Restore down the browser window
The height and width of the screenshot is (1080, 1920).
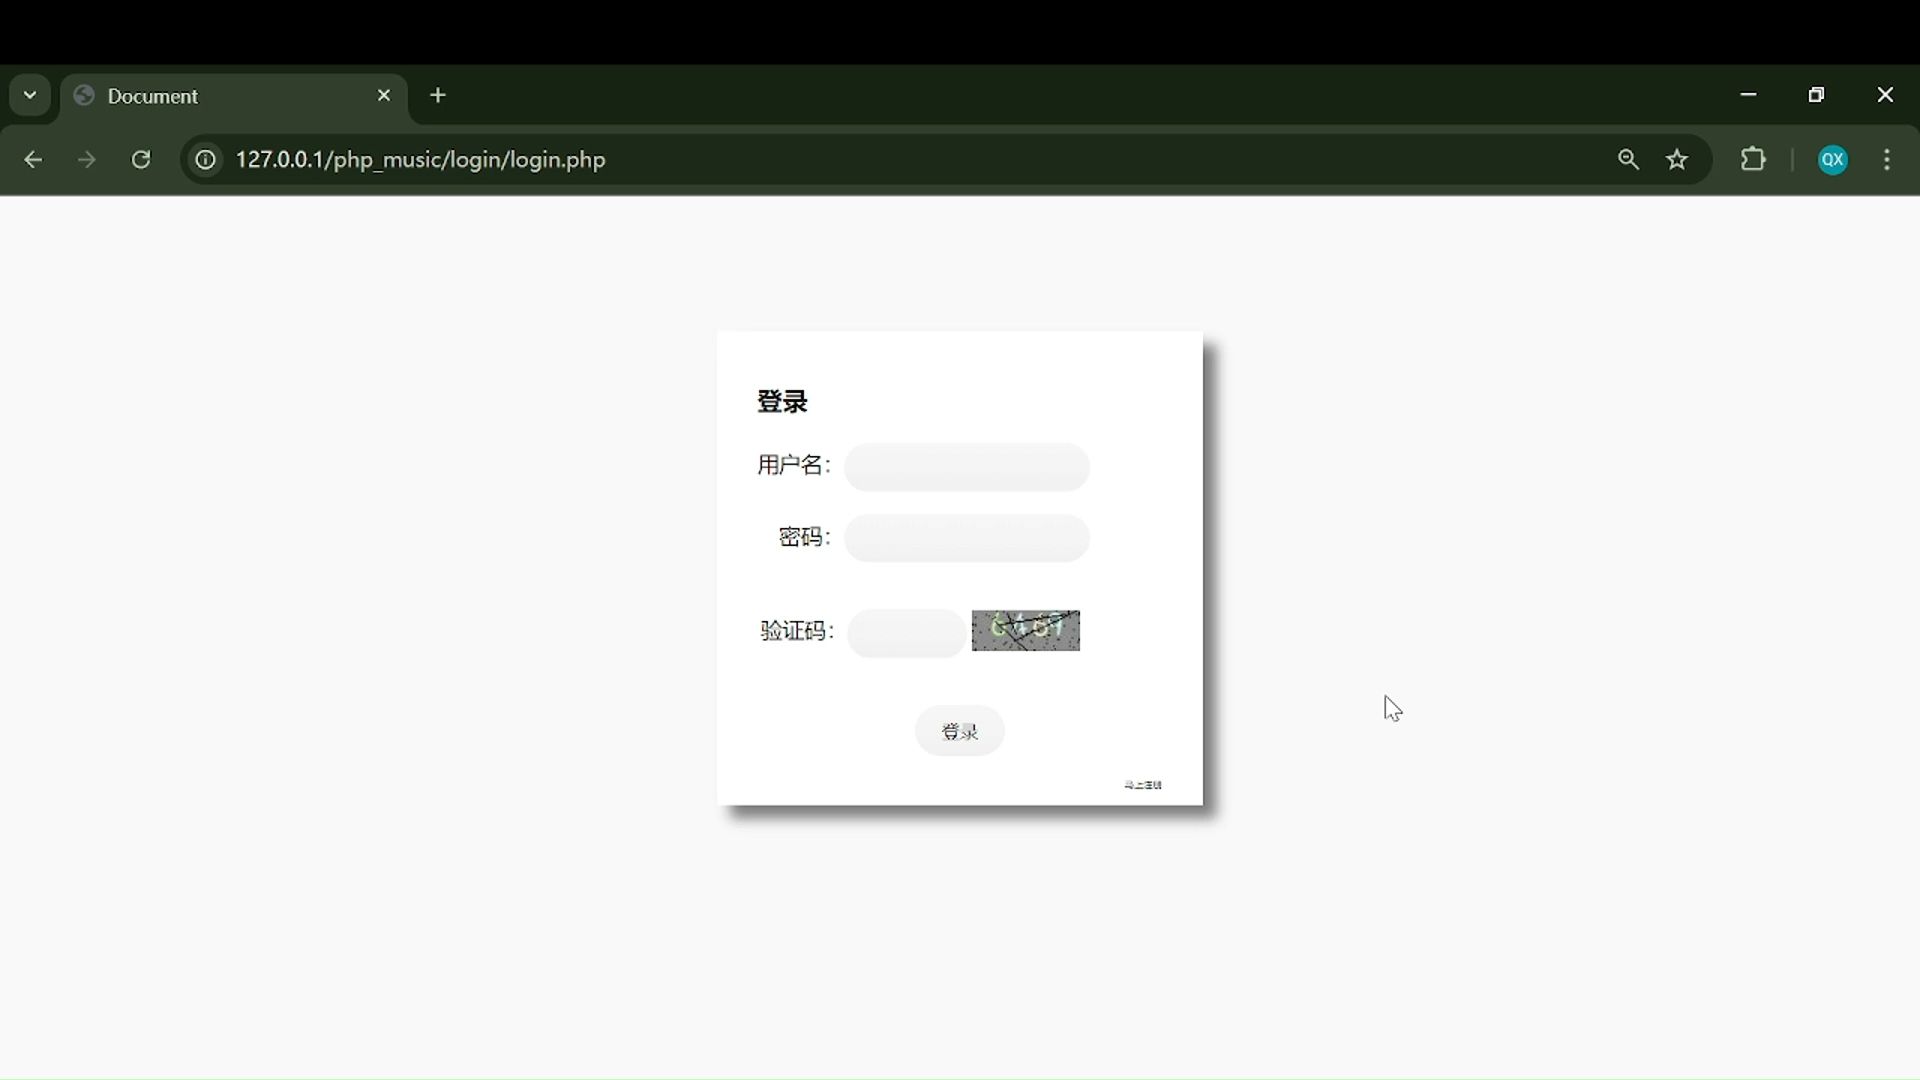(x=1816, y=95)
